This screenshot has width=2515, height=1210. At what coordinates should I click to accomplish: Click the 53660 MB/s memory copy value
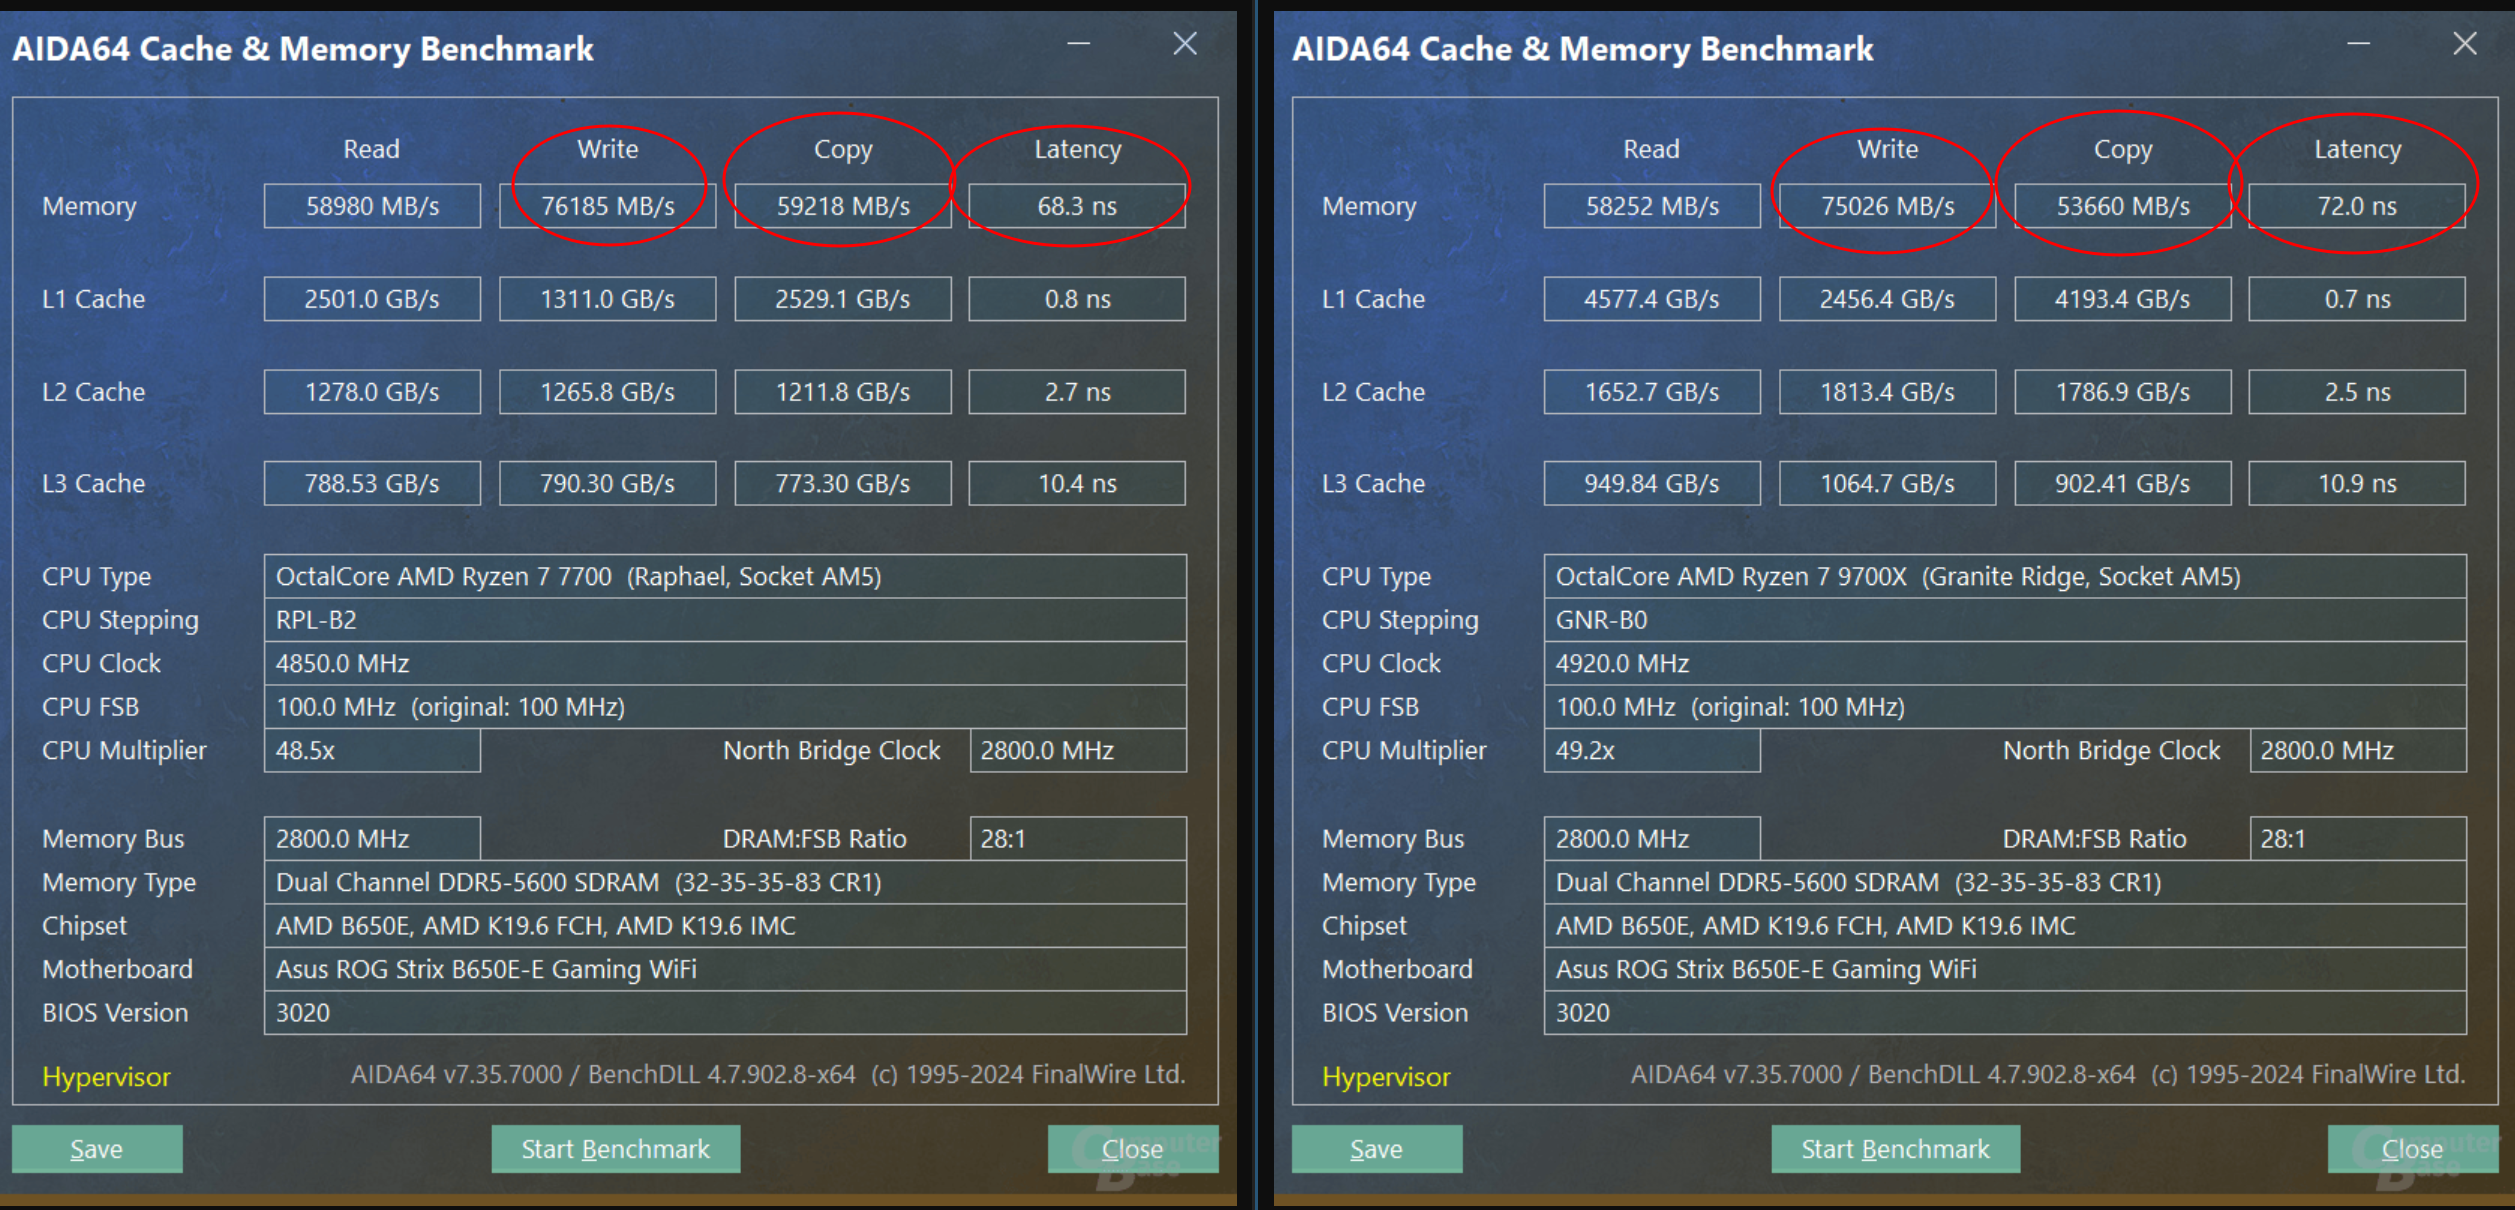2122,206
